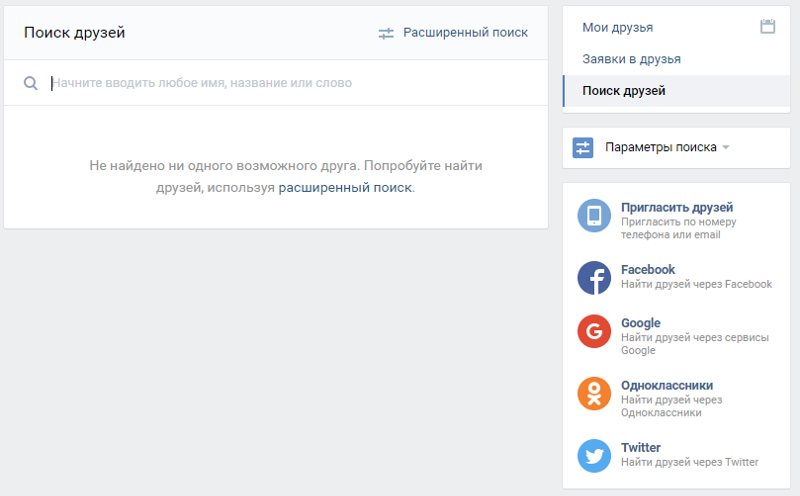Click the Одноклассники logo icon
Viewport: 800px width, 496px height.
[x=594, y=393]
